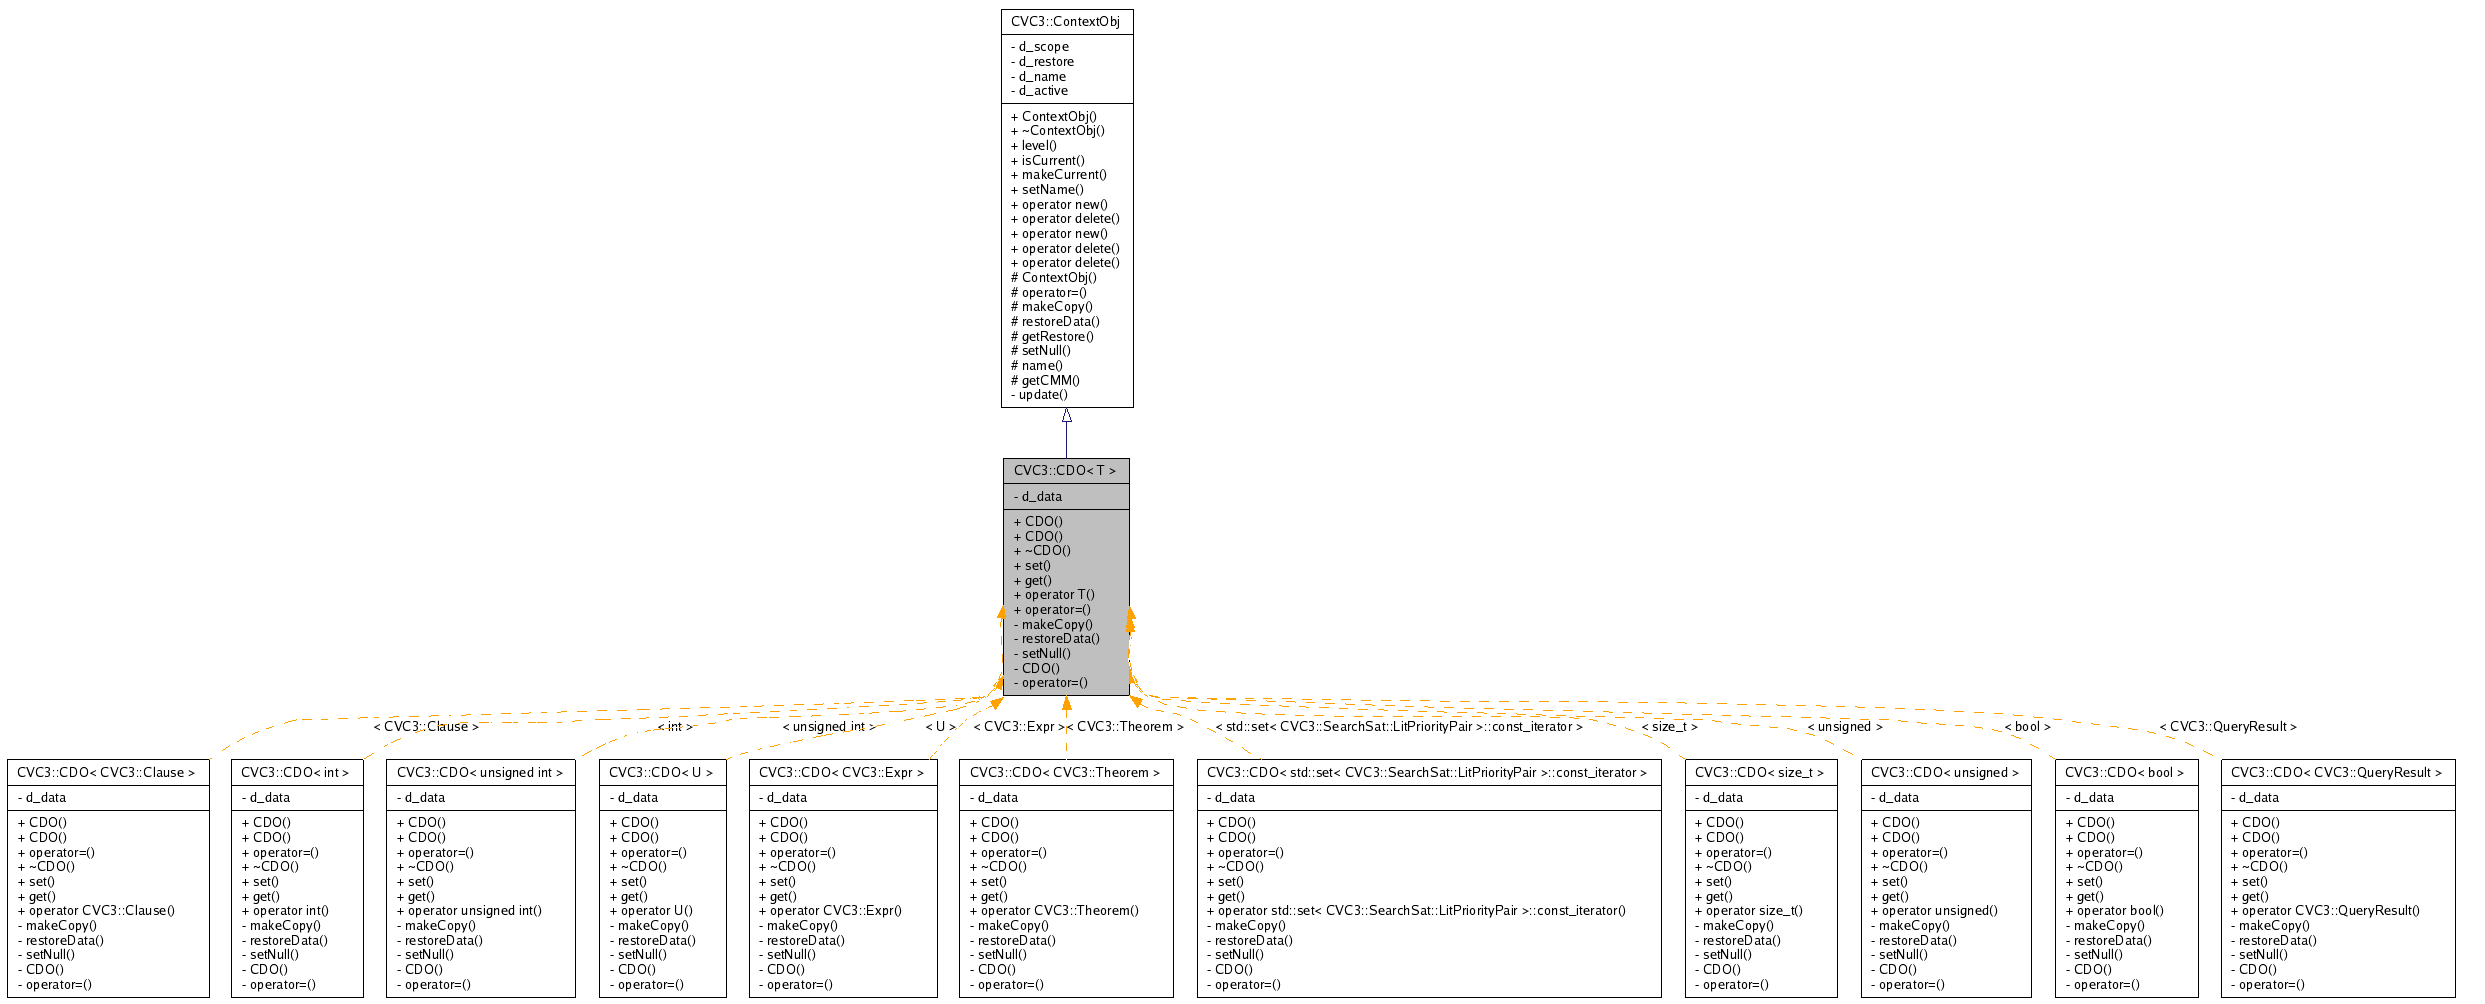Open the CVC3::CDO< unsigned > class box title
The width and height of the screenshot is (2485, 1004).
[x=1945, y=773]
